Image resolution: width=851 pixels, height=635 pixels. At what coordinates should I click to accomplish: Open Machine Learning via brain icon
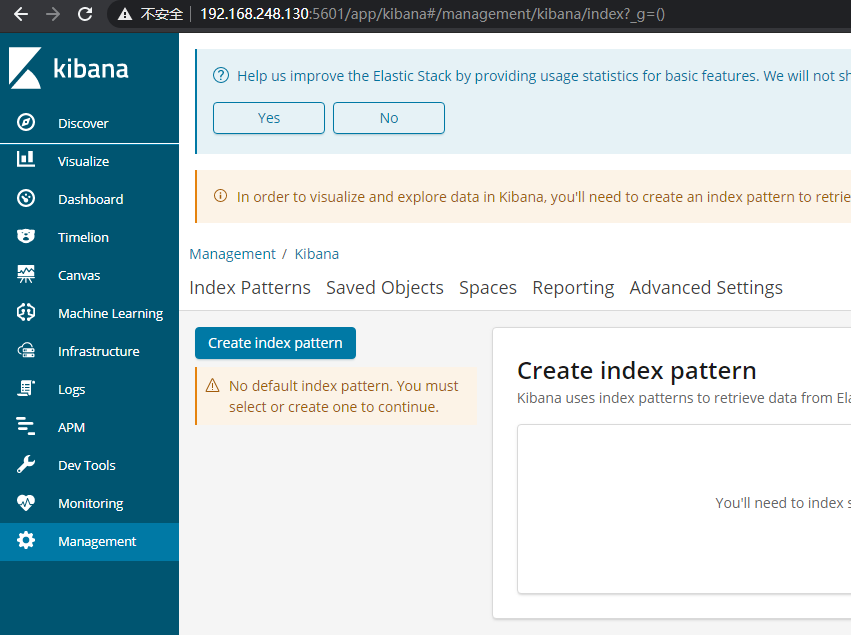pyautogui.click(x=26, y=312)
